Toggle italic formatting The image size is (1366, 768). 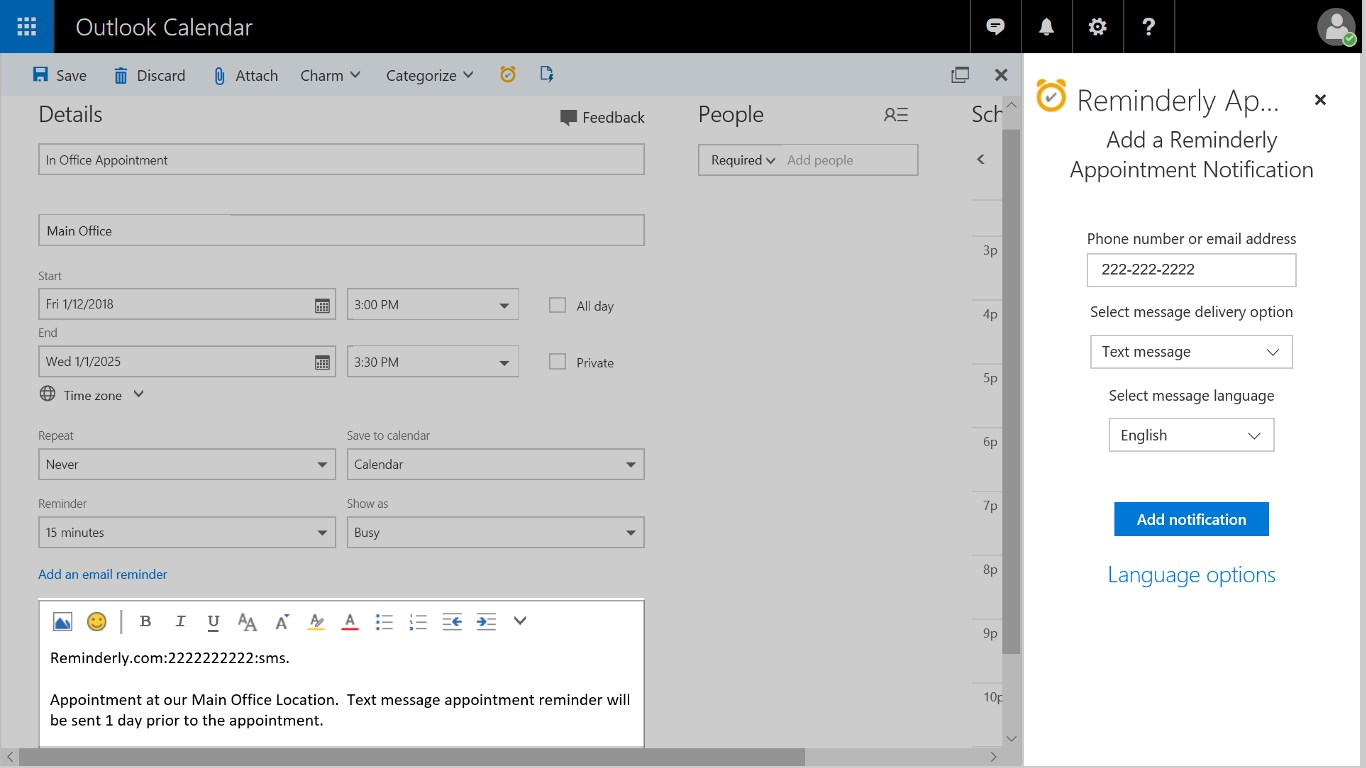[x=180, y=622]
